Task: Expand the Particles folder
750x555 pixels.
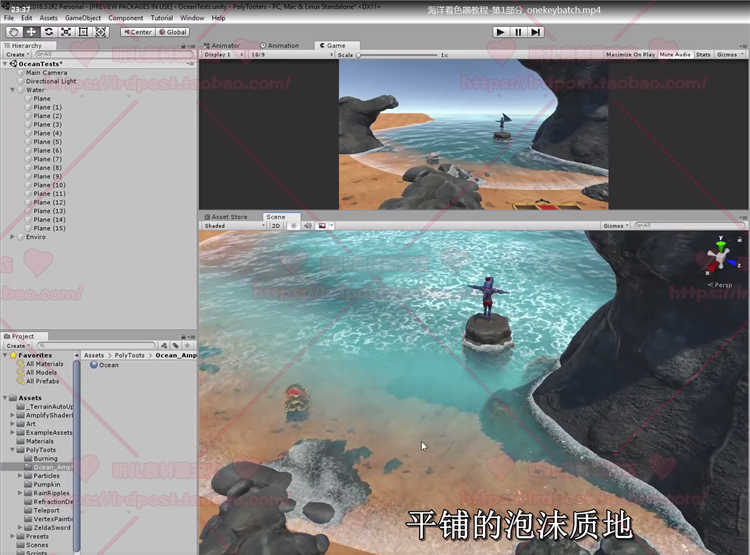Action: [20, 476]
